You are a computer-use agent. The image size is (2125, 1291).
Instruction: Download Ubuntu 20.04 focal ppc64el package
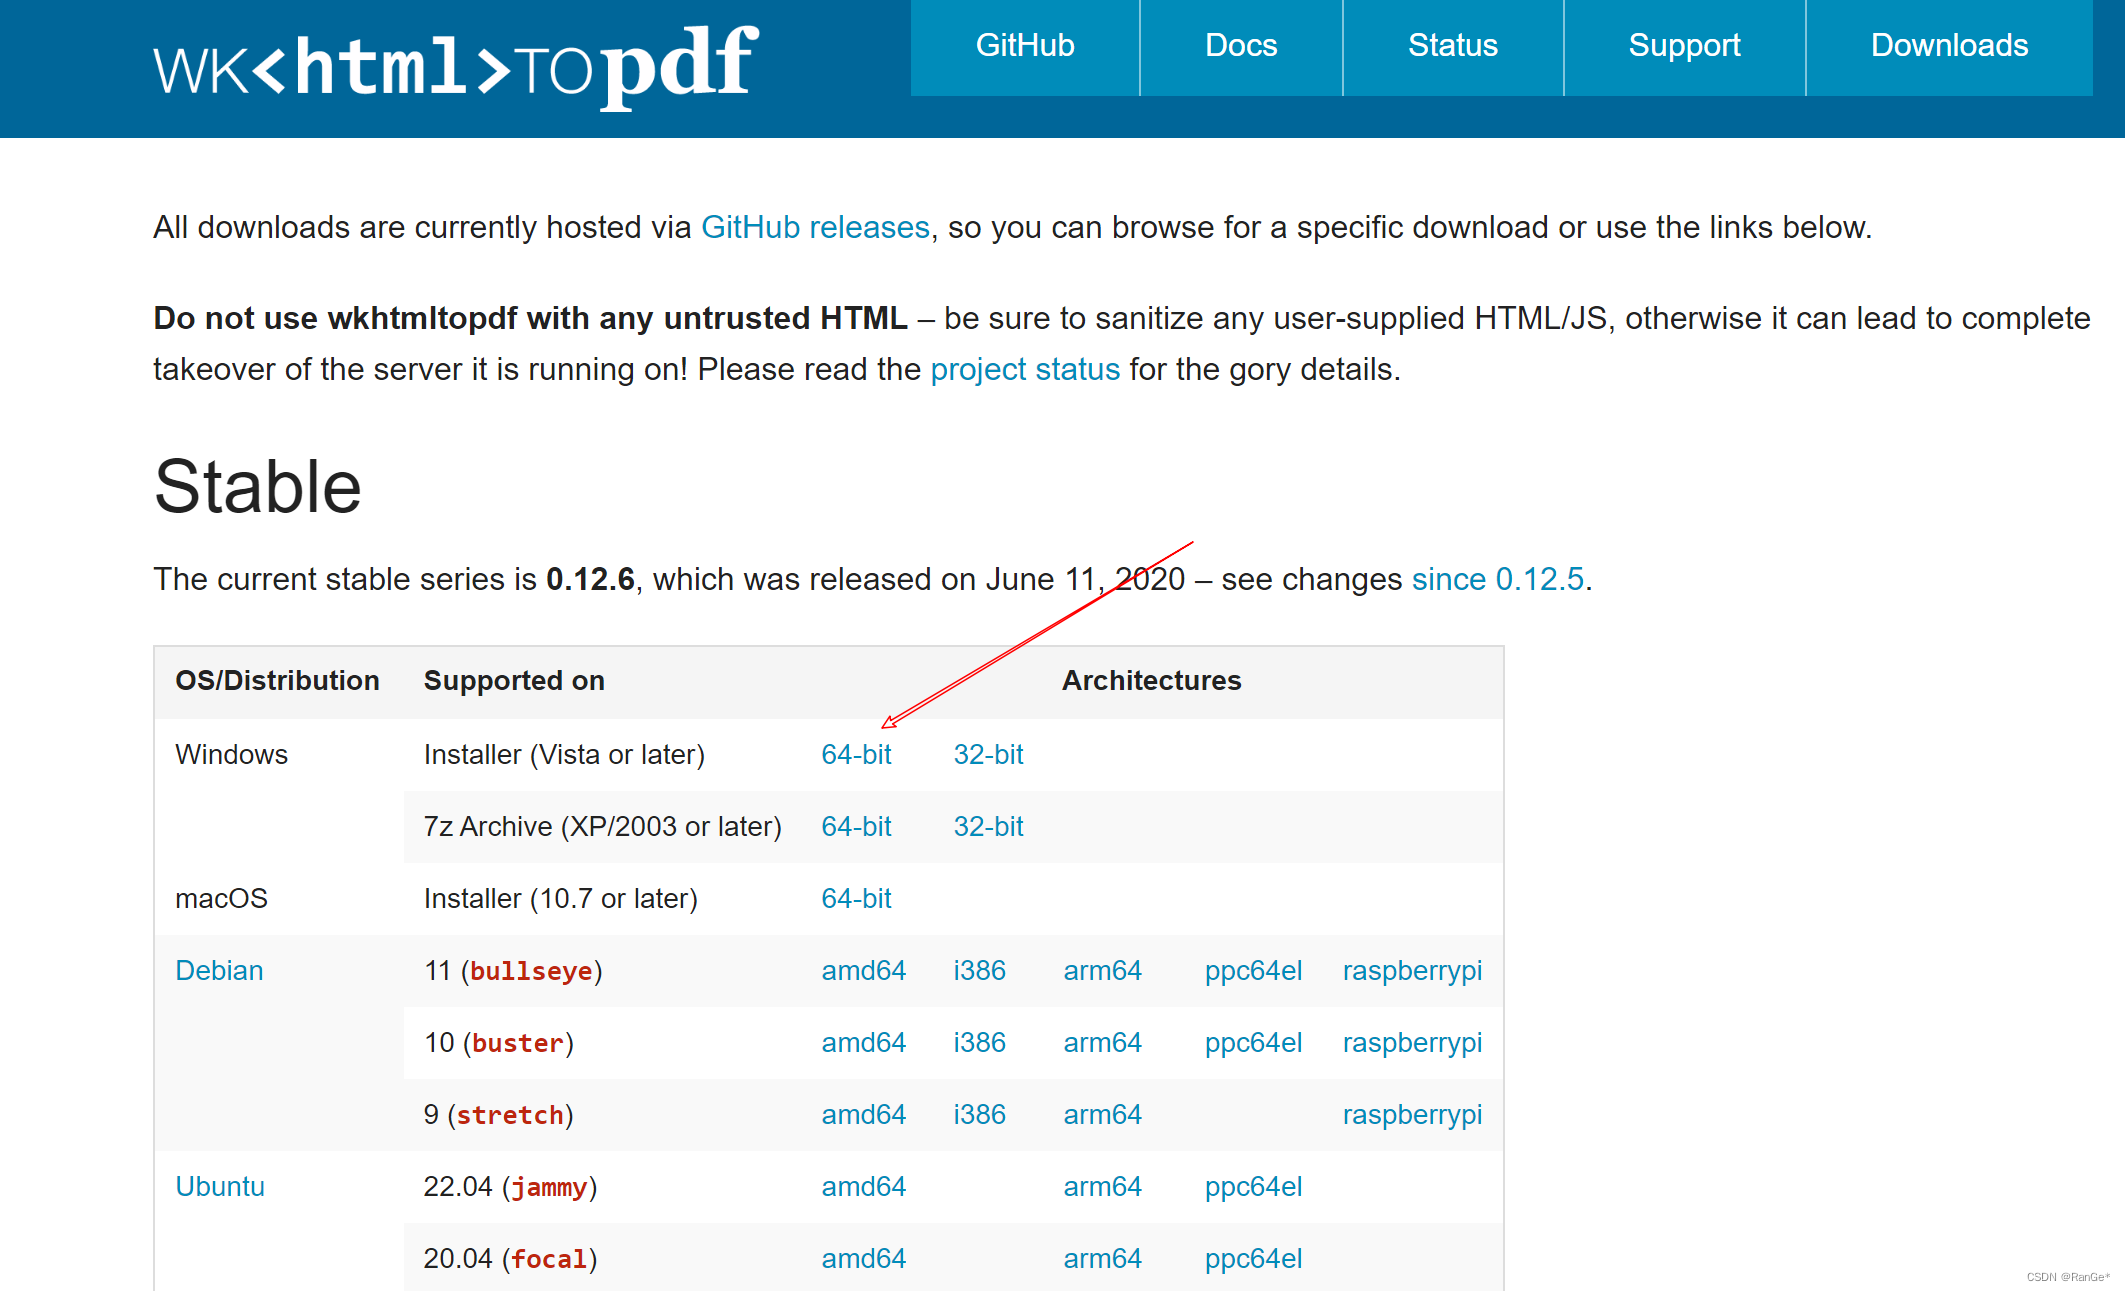[x=1253, y=1259]
